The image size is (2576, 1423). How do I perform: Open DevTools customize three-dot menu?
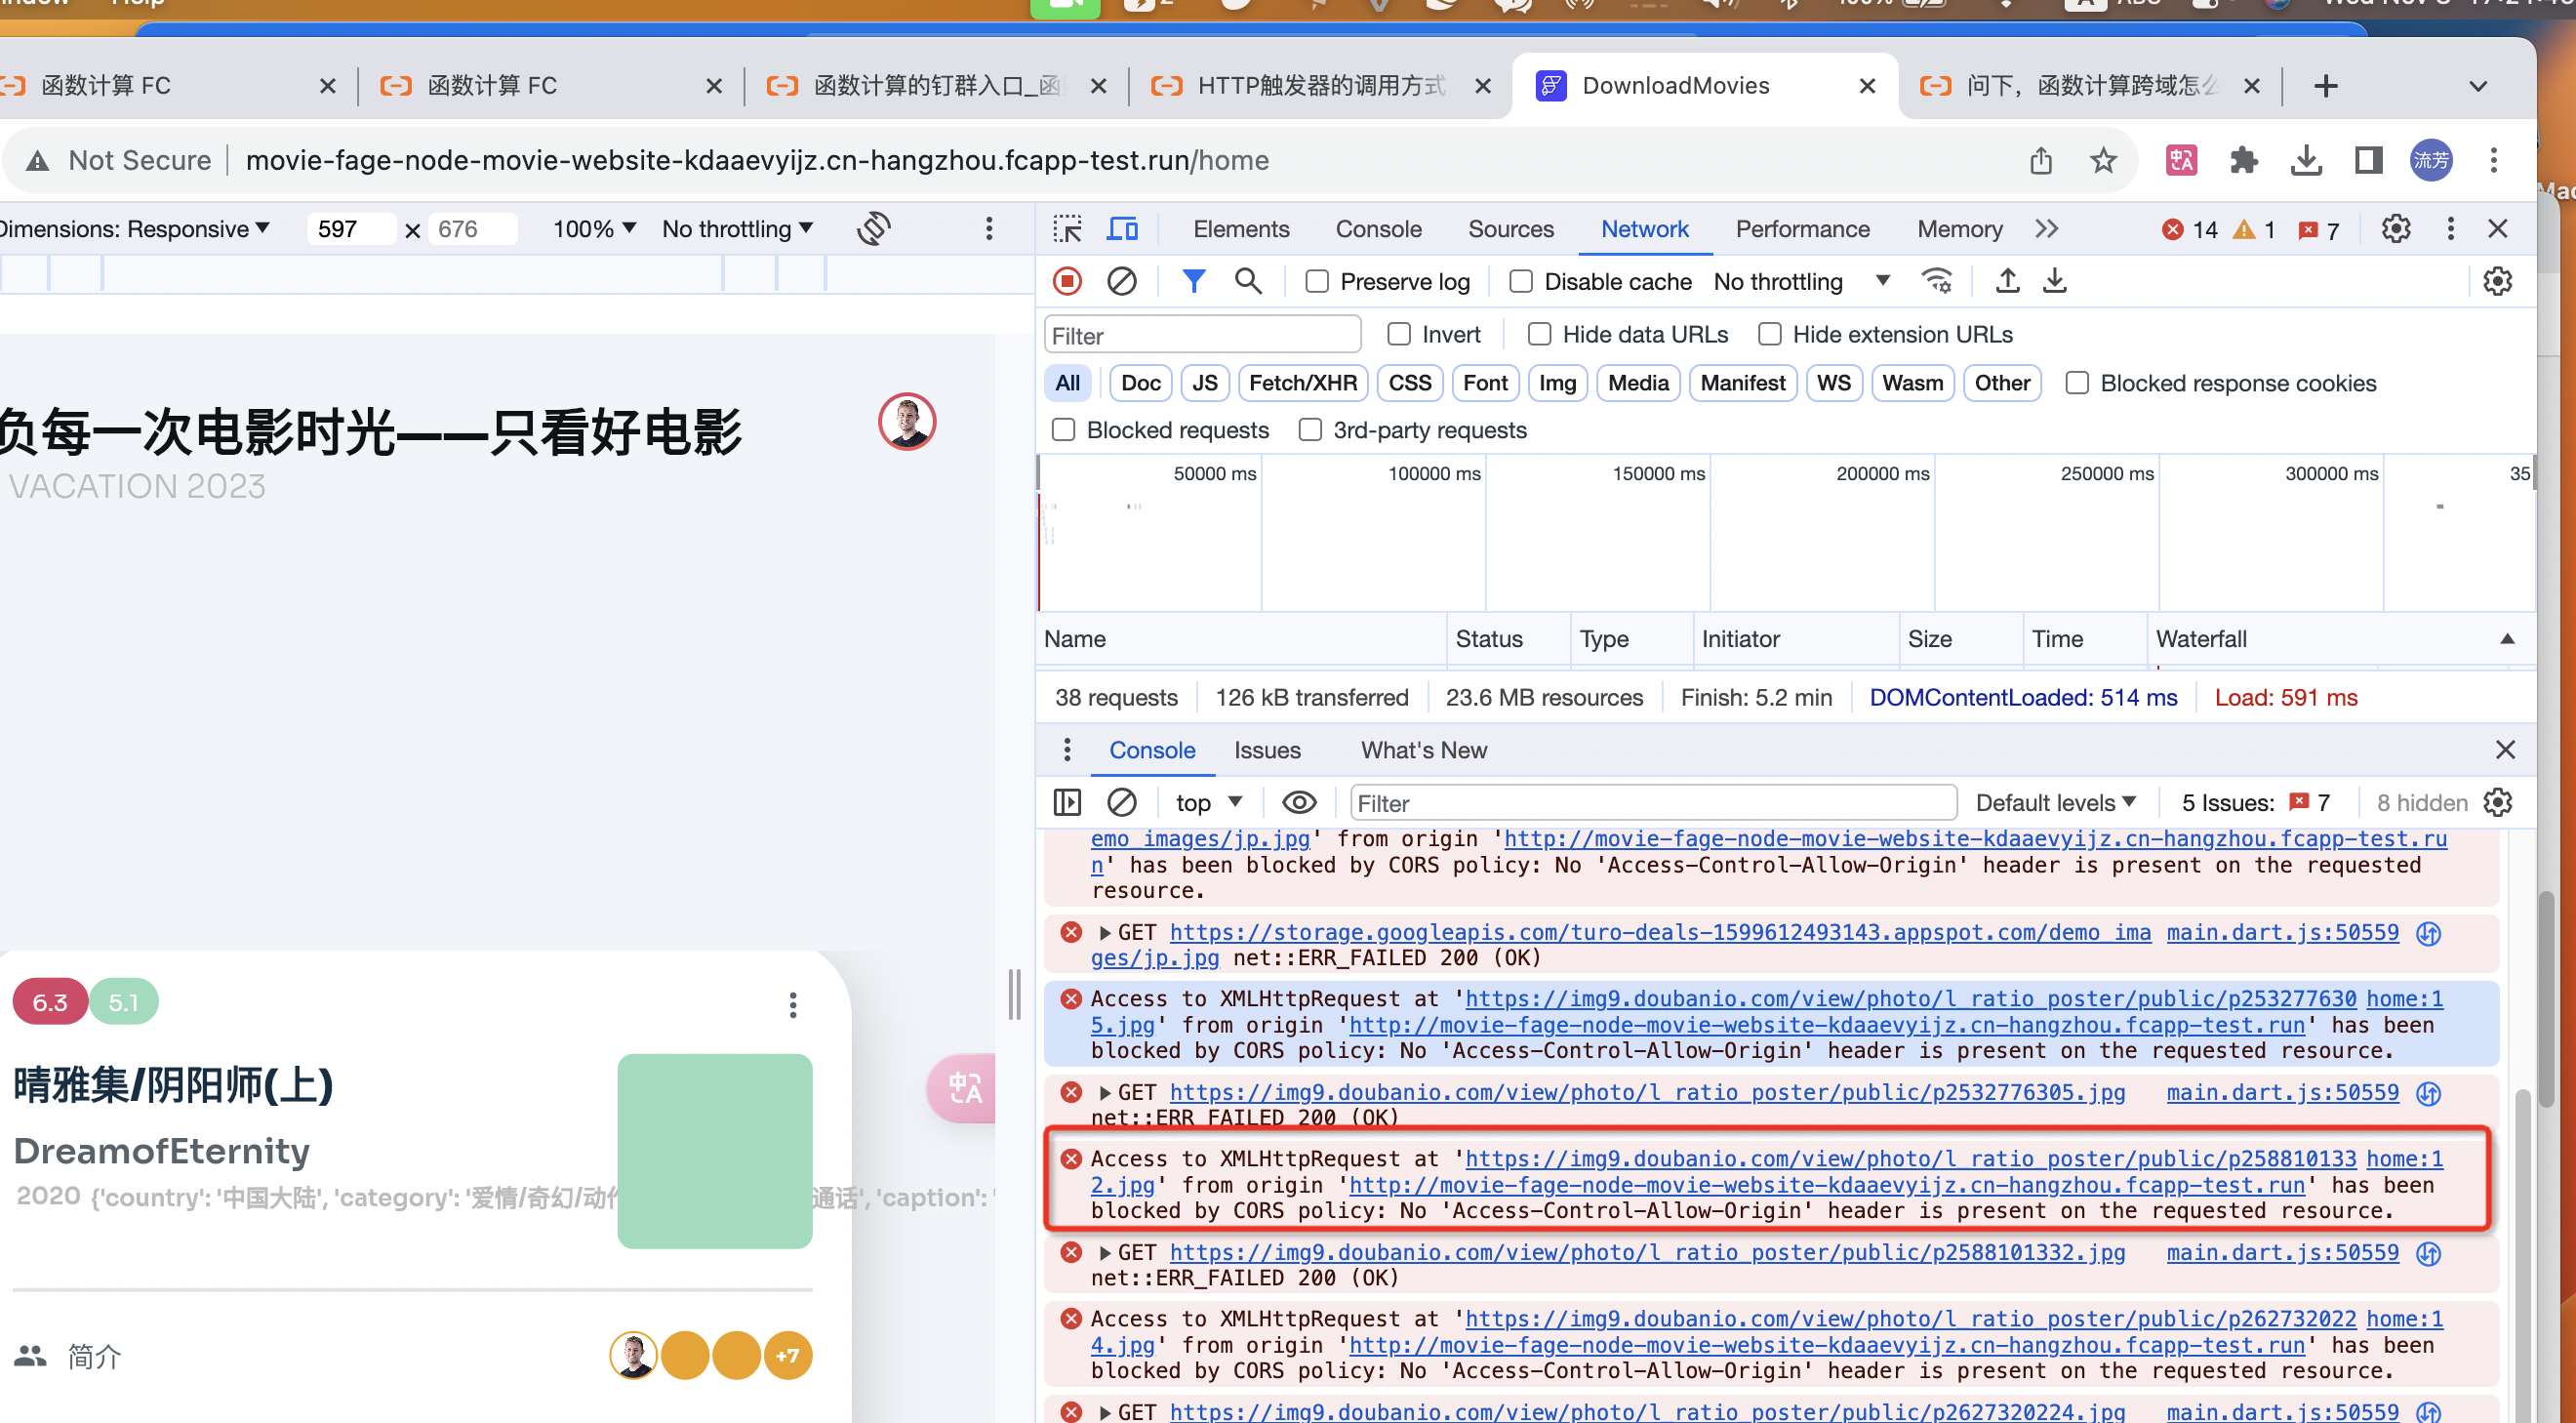point(2450,229)
